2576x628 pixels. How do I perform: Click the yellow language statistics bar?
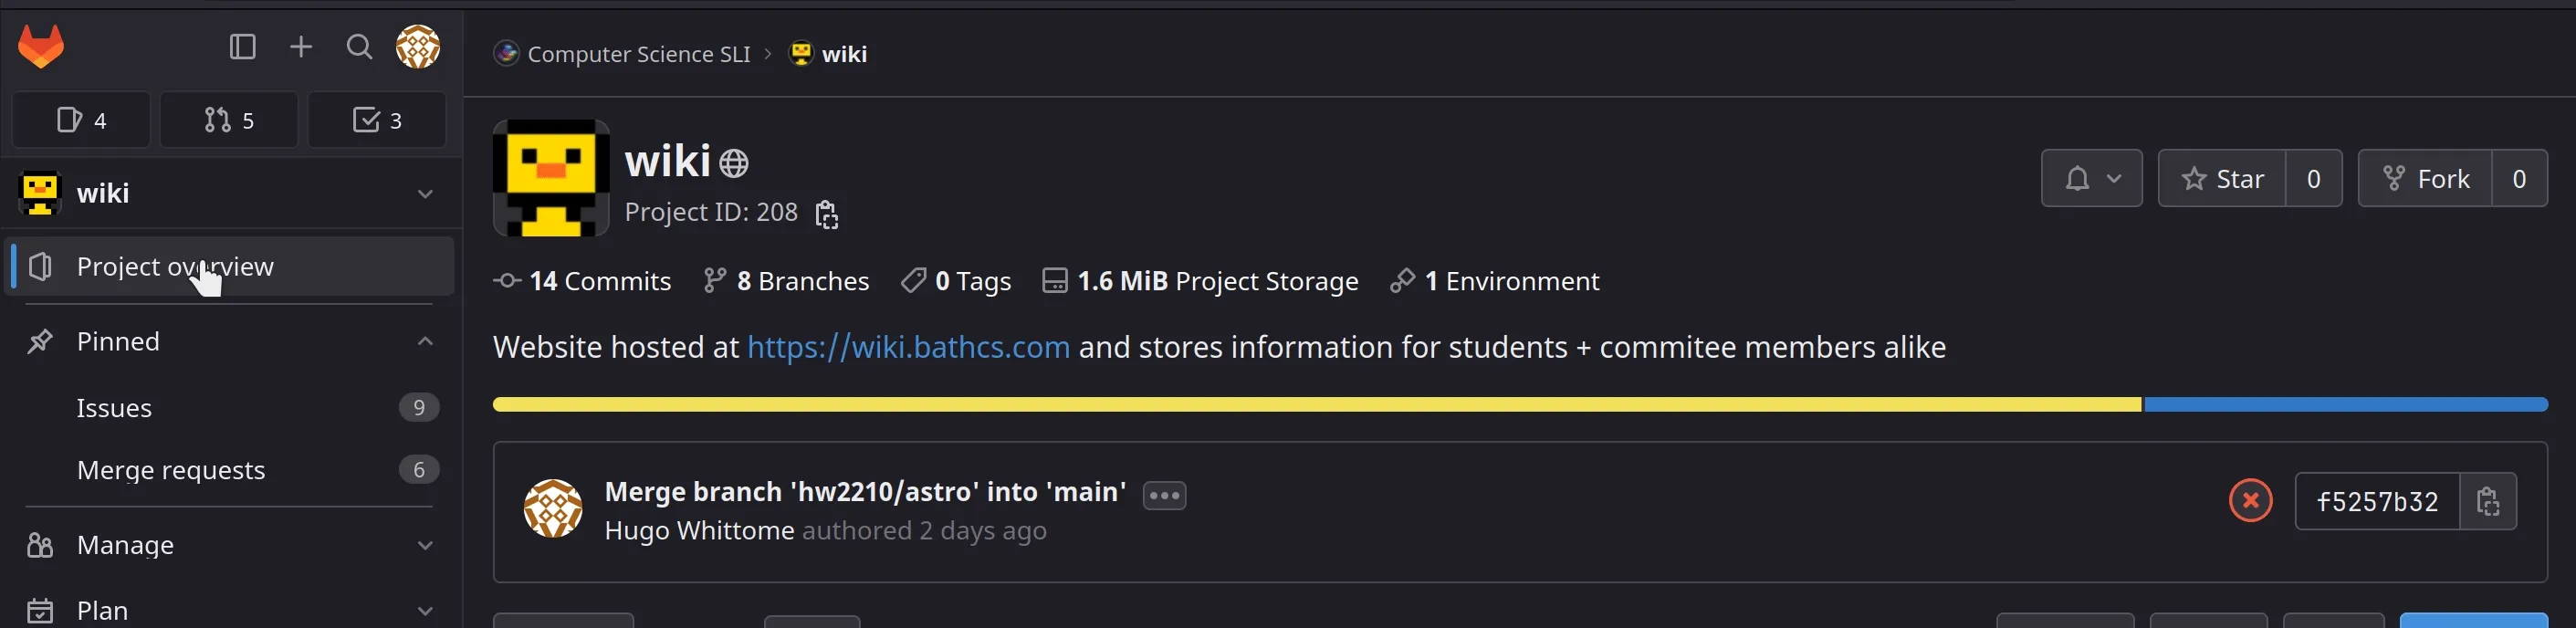pyautogui.click(x=1300, y=404)
